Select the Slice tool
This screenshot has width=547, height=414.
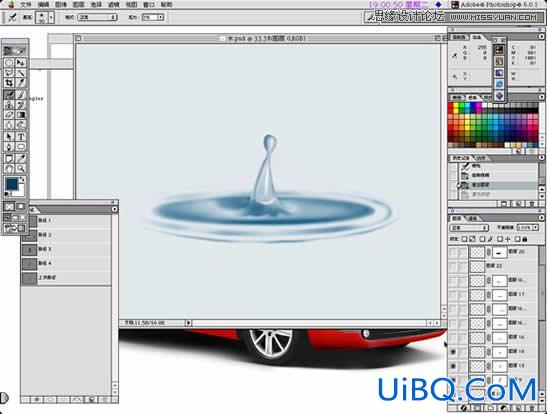pos(21,82)
